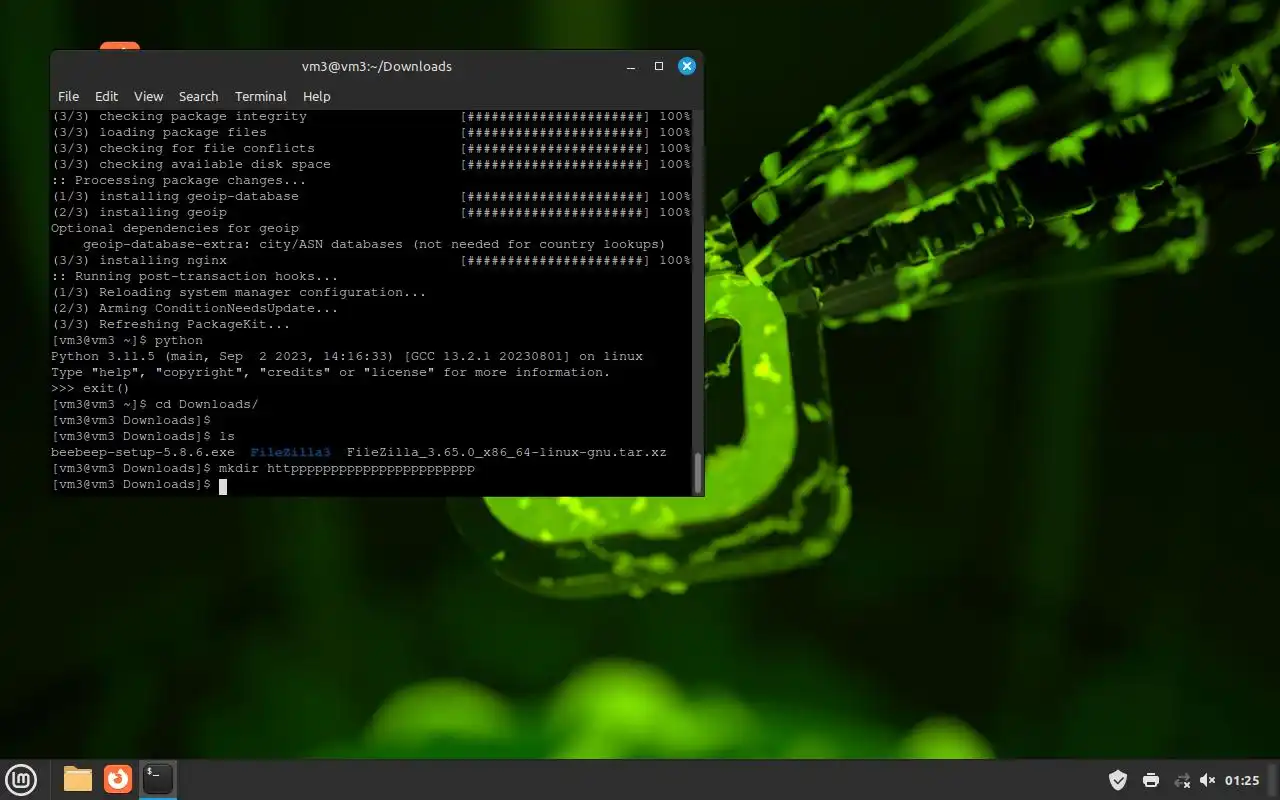Click FileZilla_3.65.0_x86_64-linux-gnu.tar.xz filename
This screenshot has height=800, width=1280.
[x=506, y=452]
